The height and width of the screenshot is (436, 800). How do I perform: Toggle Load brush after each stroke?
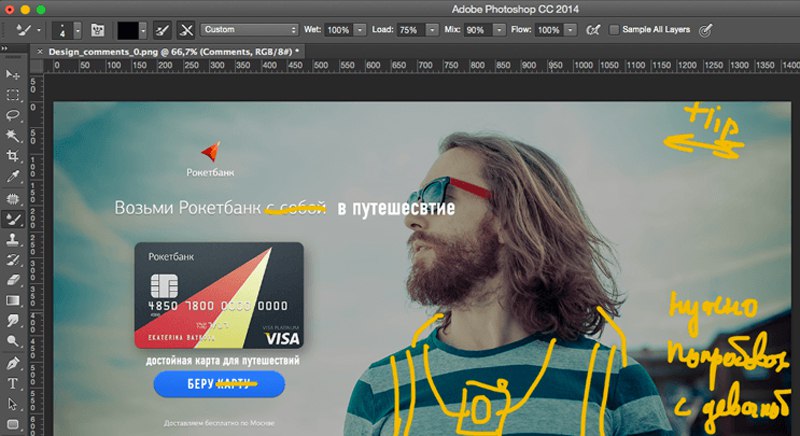(162, 30)
